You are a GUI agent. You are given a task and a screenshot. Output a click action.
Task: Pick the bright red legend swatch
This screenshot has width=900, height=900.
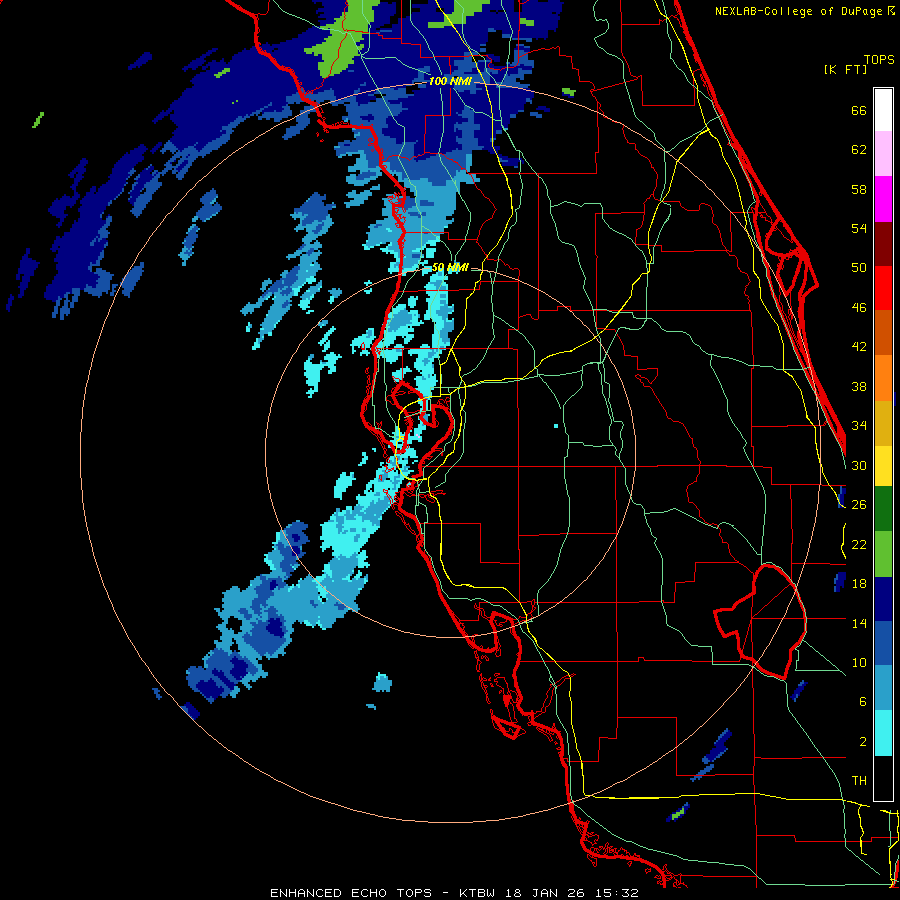point(883,288)
